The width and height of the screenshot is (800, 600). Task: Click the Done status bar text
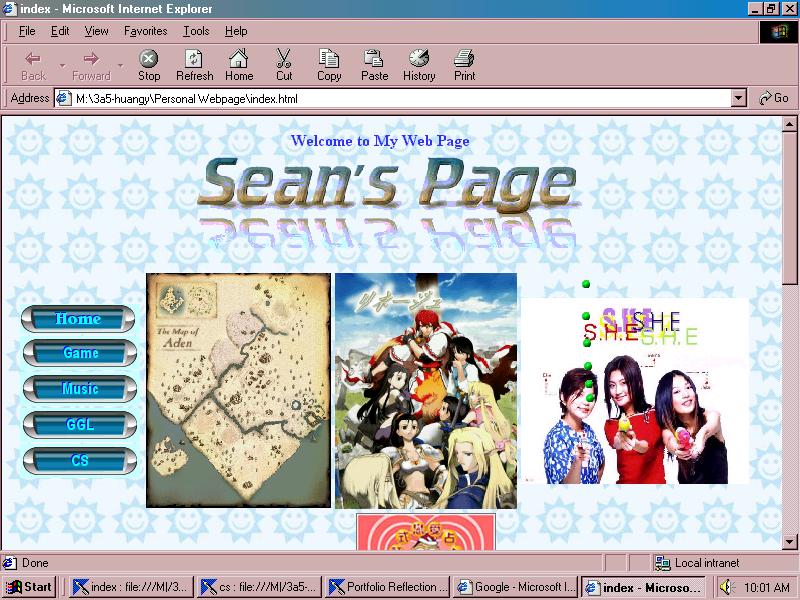coord(35,563)
